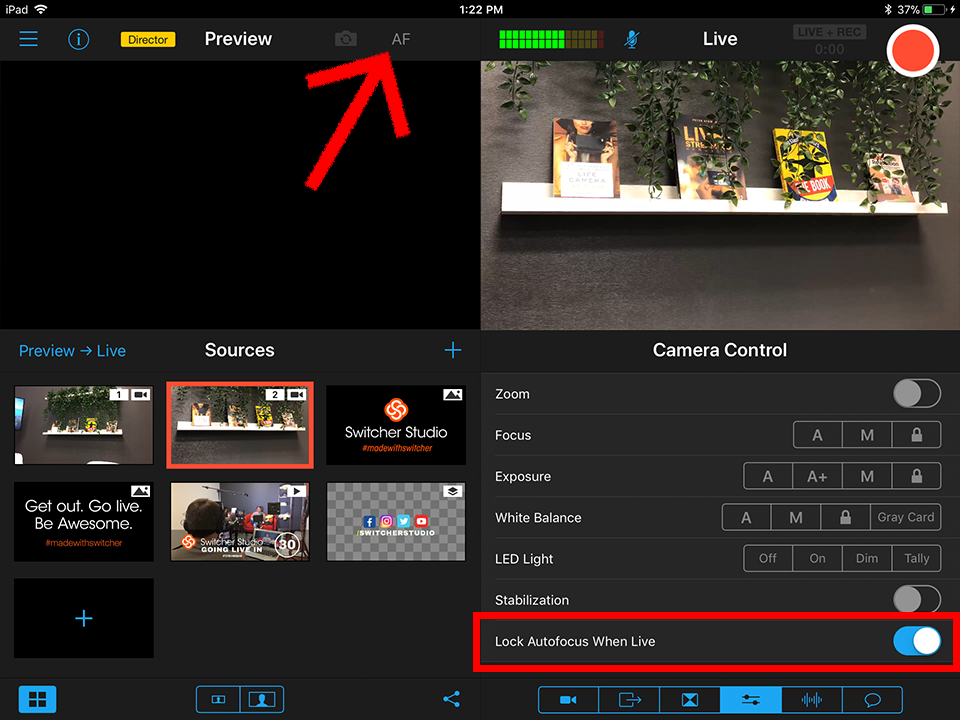The image size is (960, 720).
Task: Tap the live video preview image
Action: point(720,195)
